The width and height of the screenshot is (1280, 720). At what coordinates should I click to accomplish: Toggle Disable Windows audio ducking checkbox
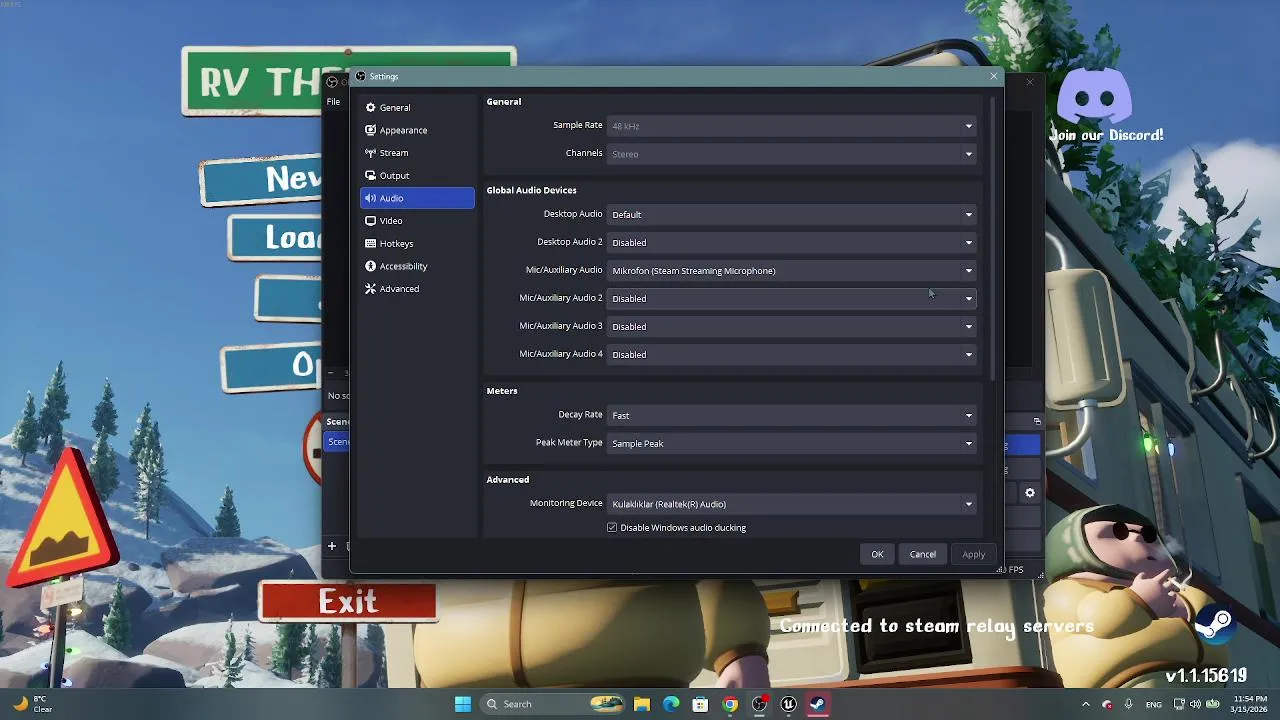tap(612, 528)
